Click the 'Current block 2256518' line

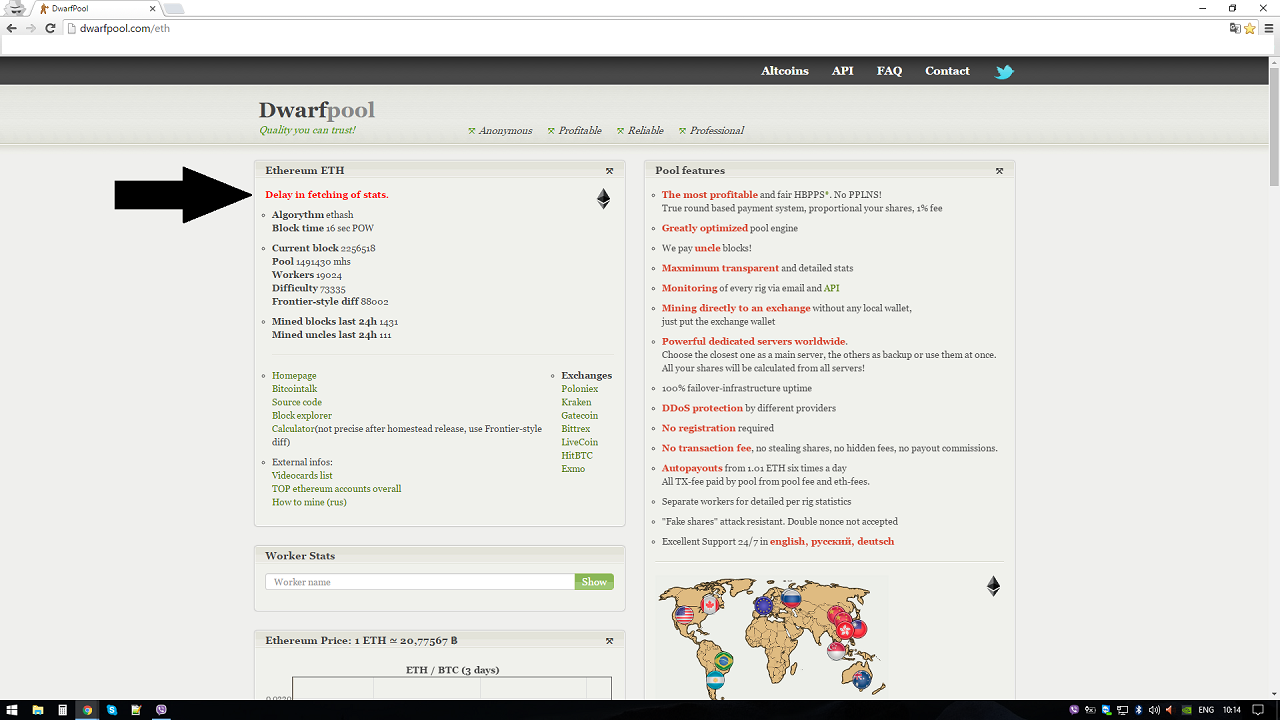tap(324, 248)
